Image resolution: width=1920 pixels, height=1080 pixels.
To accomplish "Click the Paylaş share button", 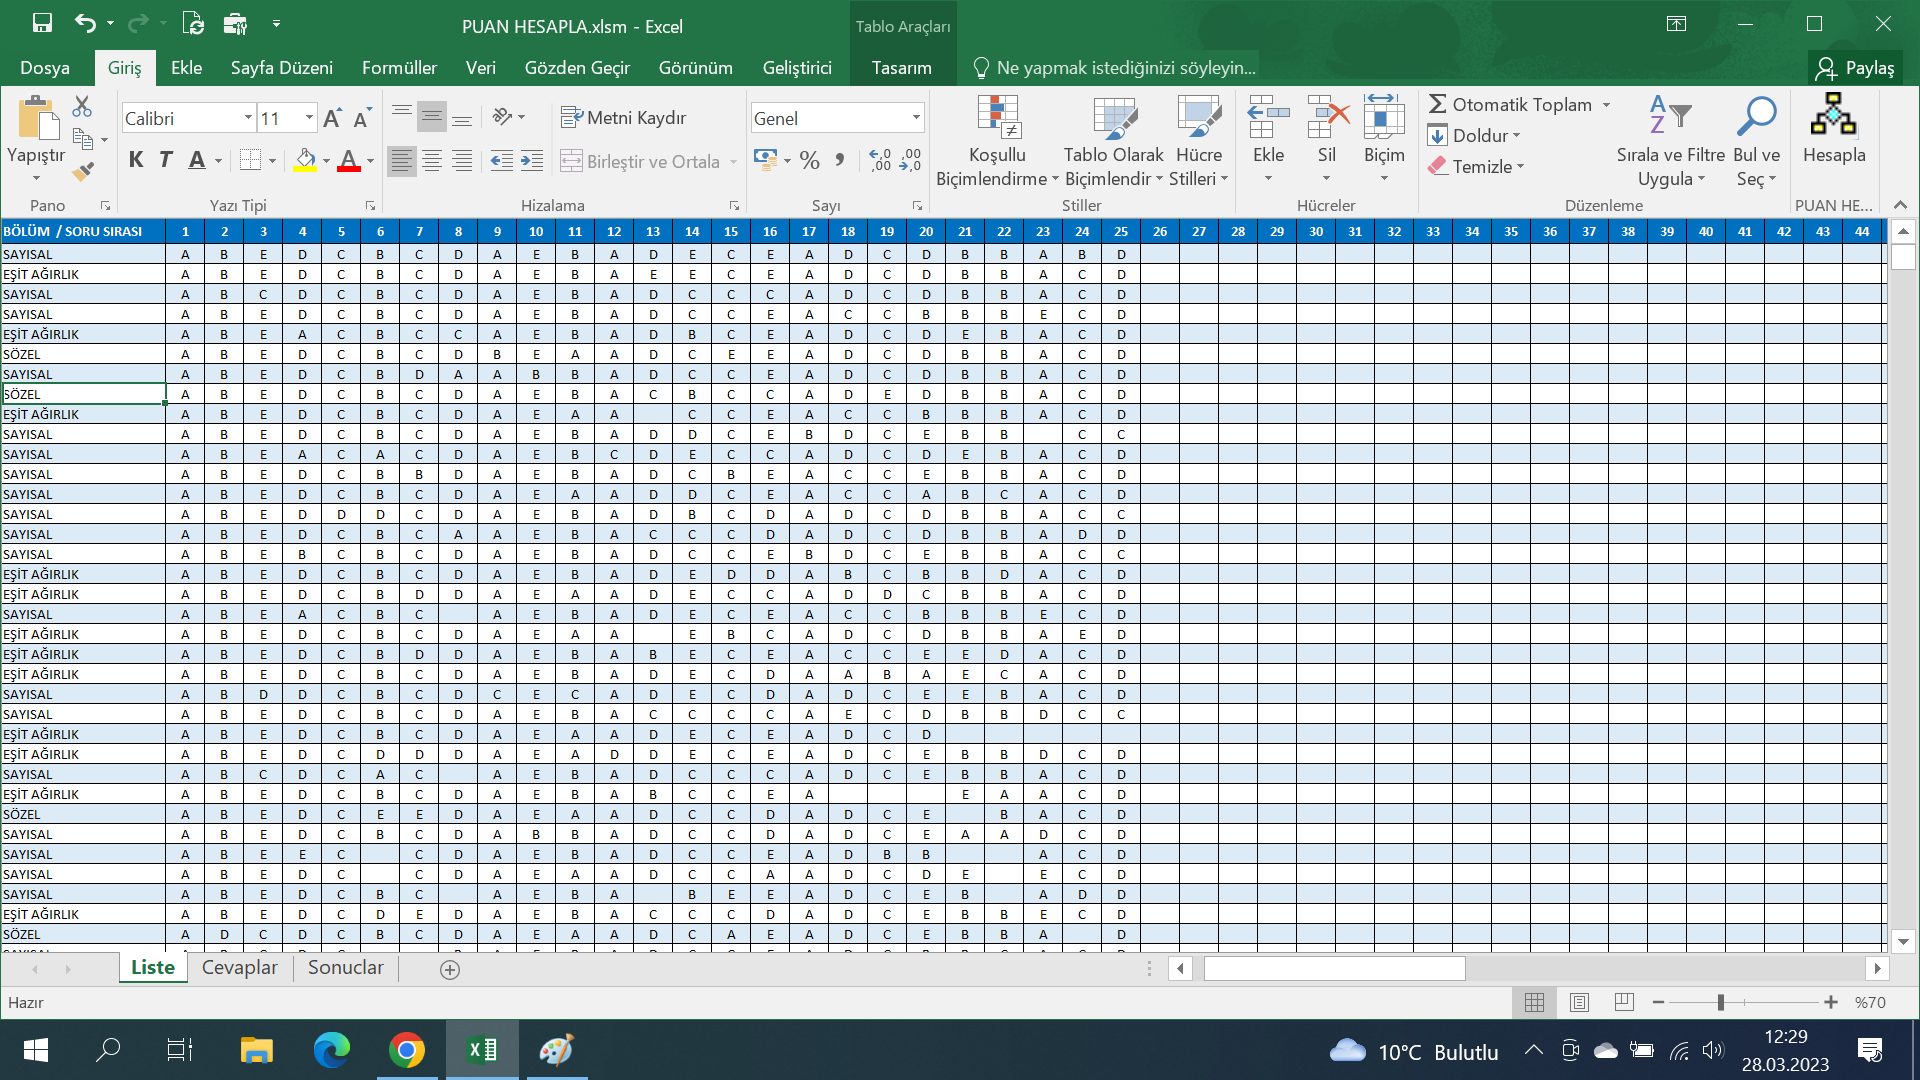I will (1856, 68).
